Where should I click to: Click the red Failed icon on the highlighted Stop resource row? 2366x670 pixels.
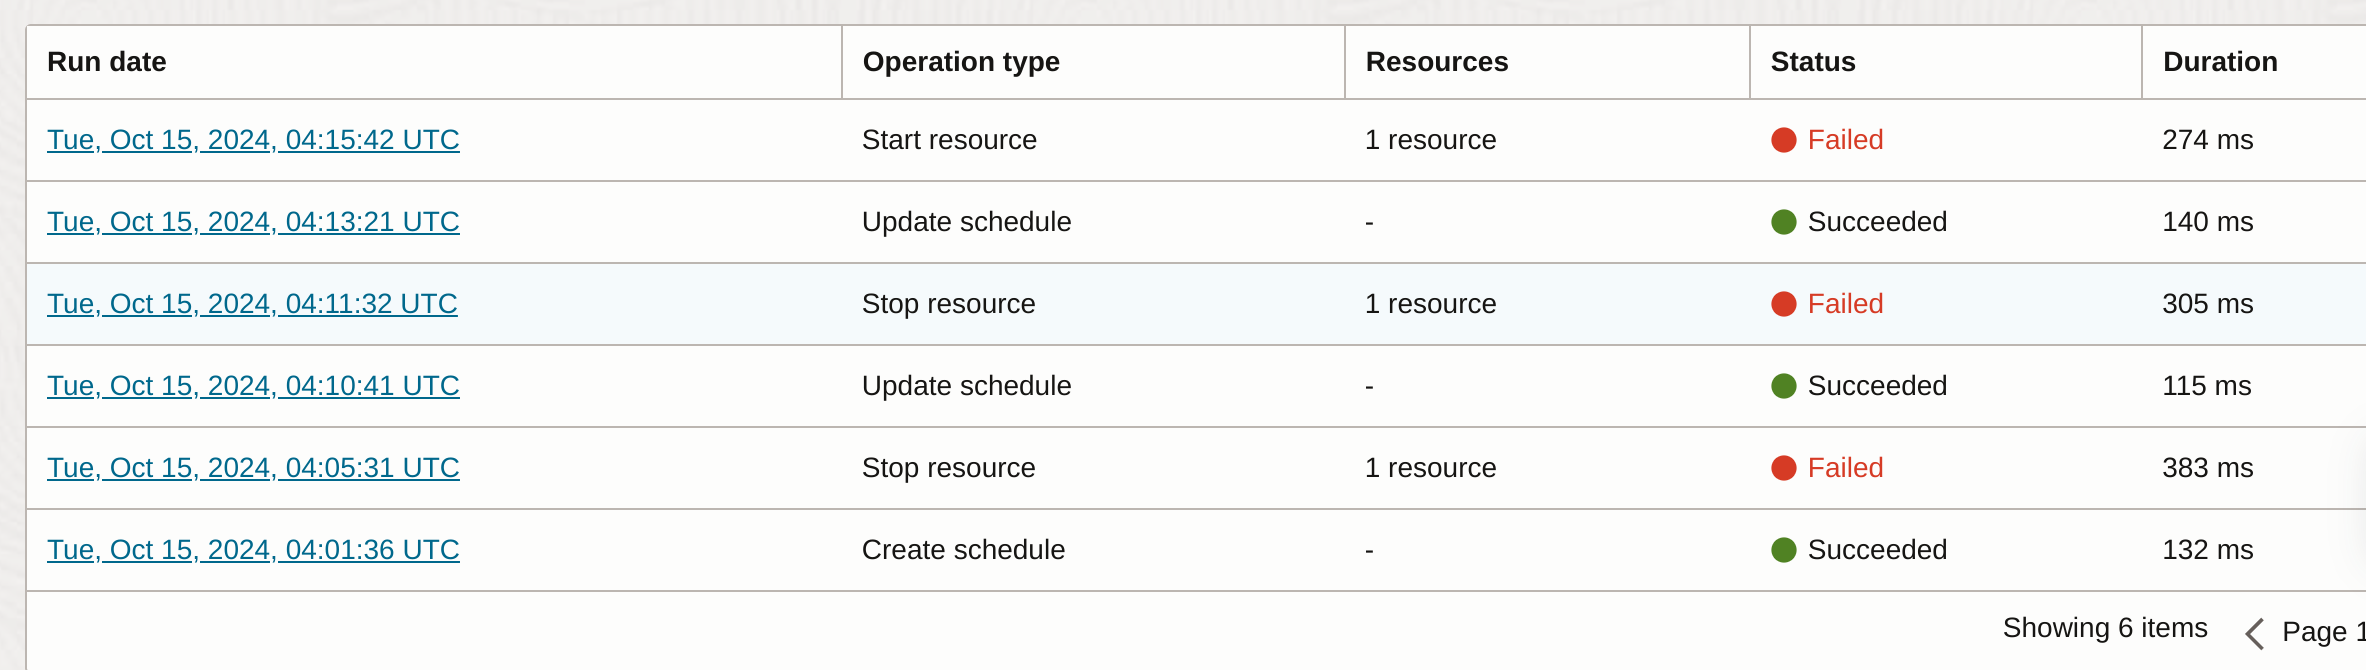point(1784,304)
